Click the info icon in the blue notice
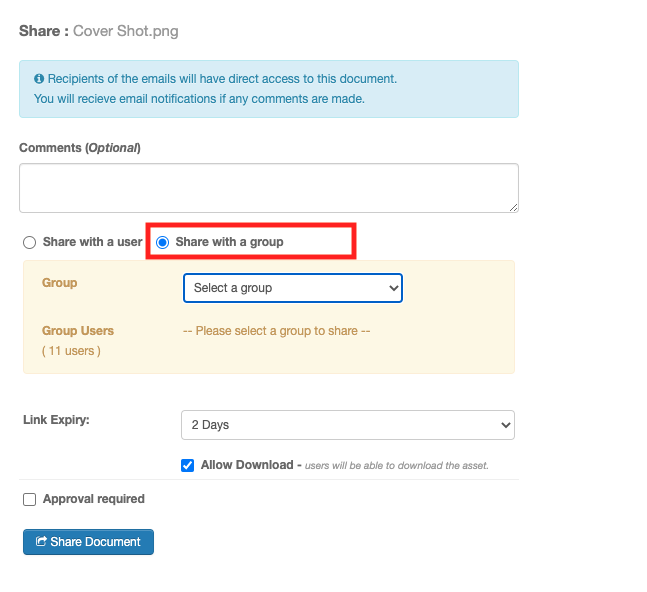The height and width of the screenshot is (592, 647). click(x=39, y=79)
